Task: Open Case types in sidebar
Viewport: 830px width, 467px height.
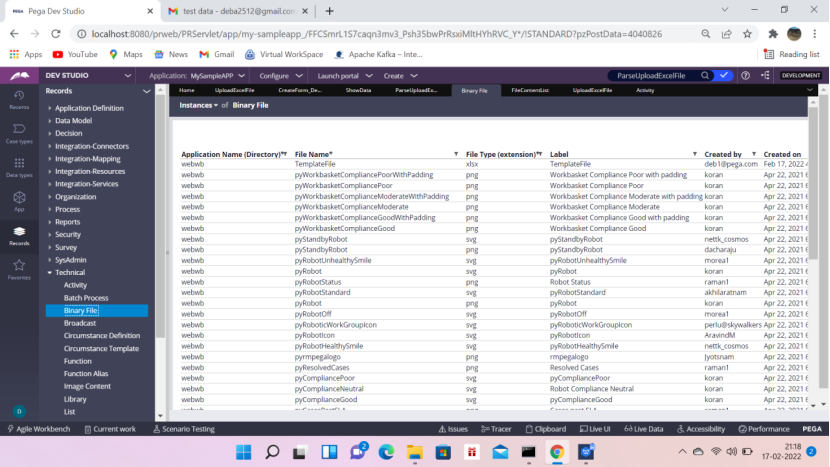Action: click(x=19, y=133)
